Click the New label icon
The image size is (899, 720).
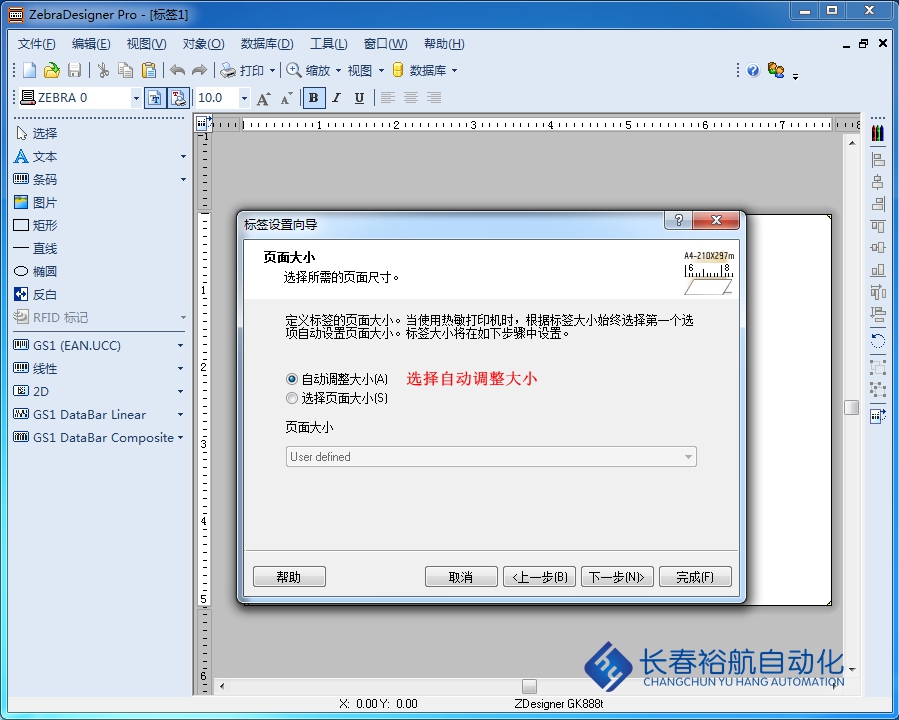pyautogui.click(x=29, y=71)
